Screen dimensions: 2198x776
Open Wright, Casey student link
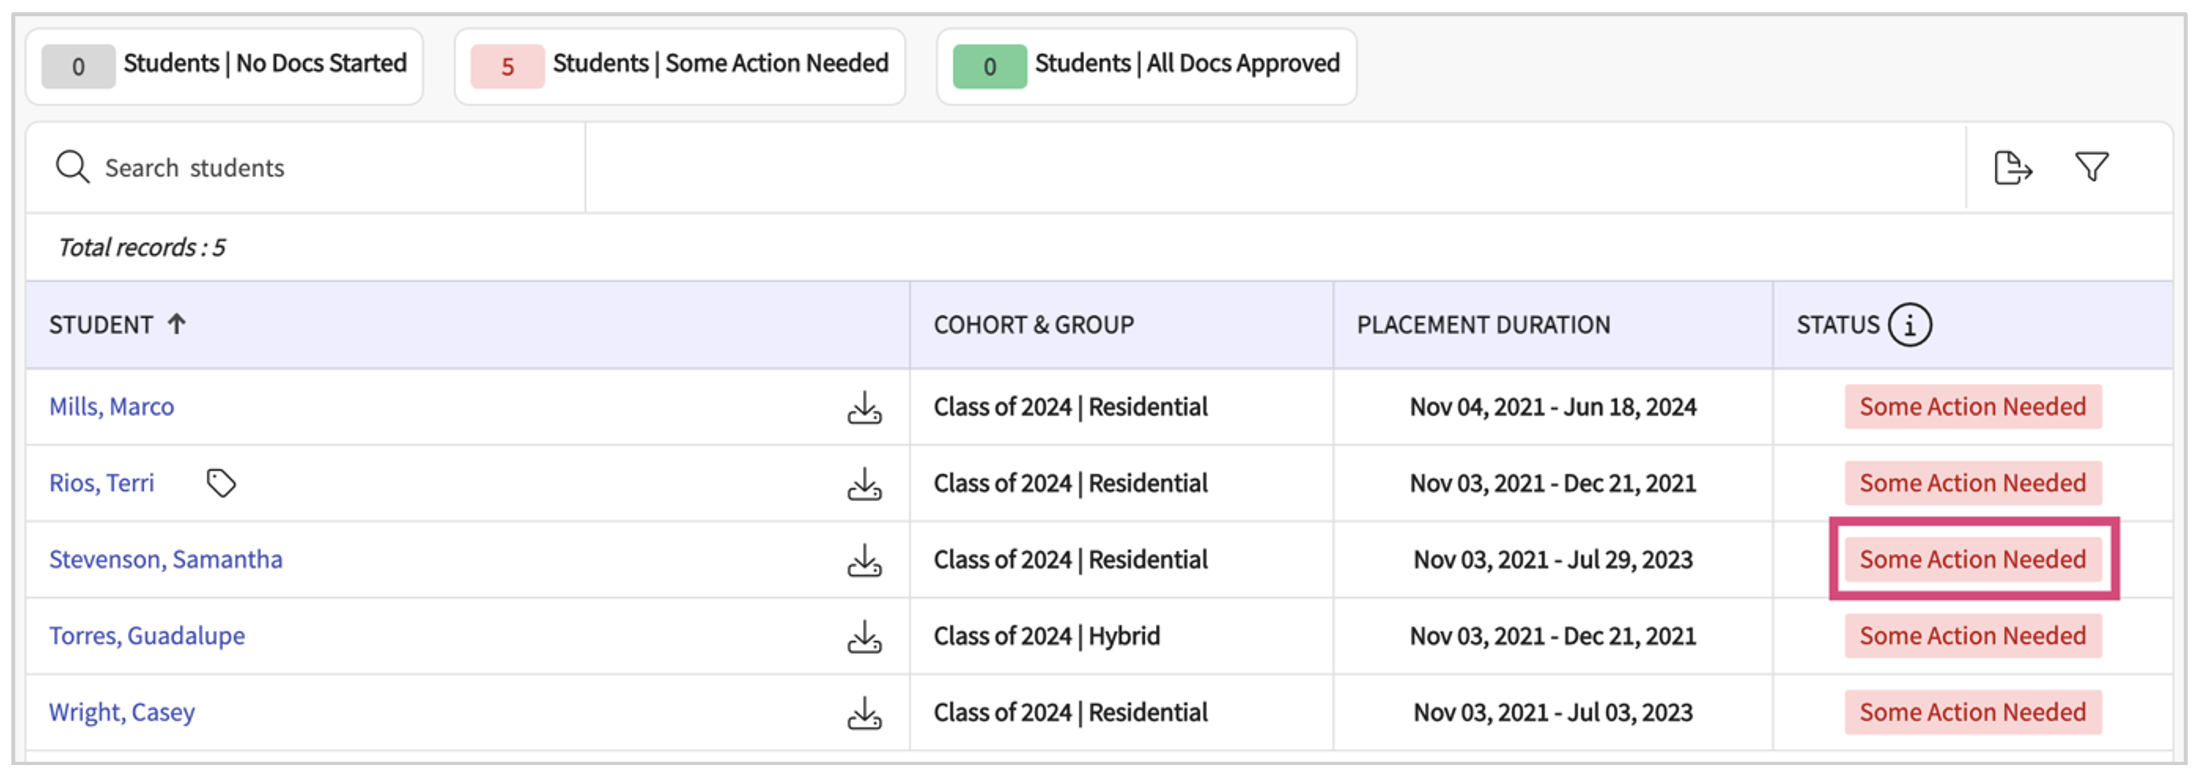pos(122,713)
